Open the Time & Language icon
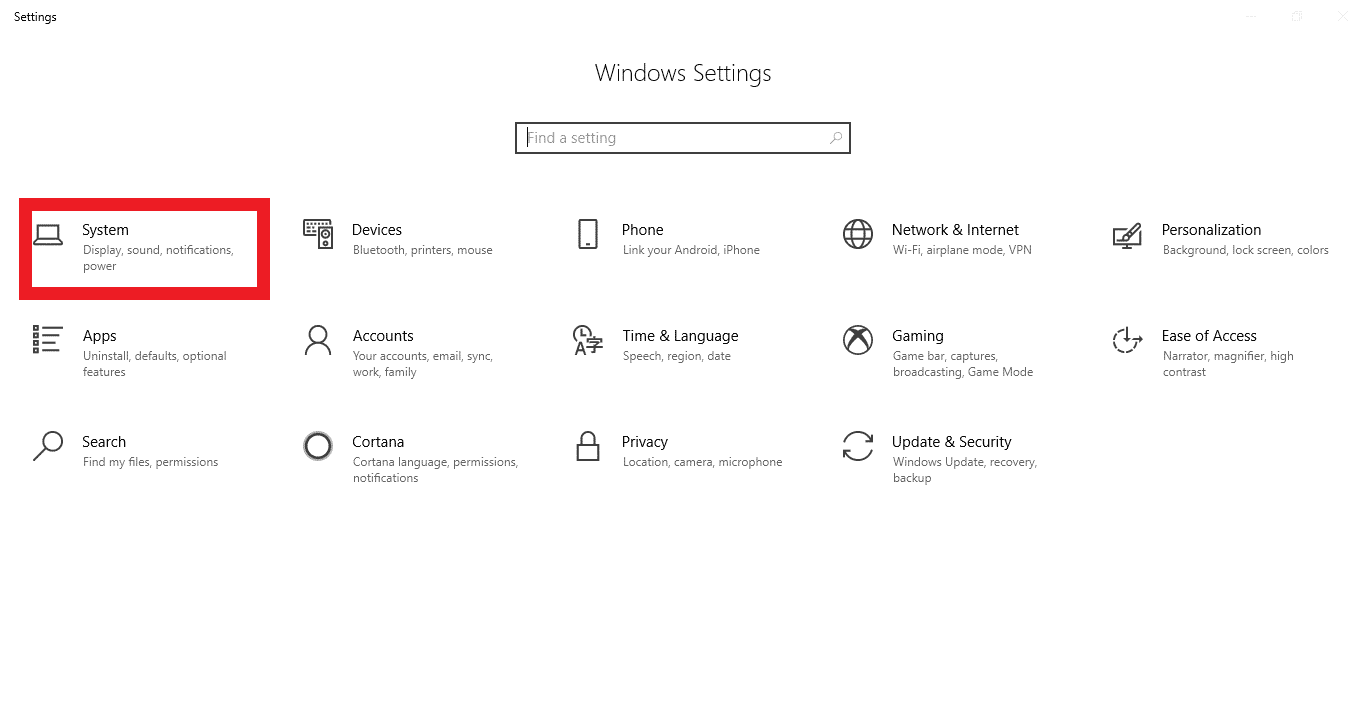This screenshot has width=1366, height=728. point(588,340)
